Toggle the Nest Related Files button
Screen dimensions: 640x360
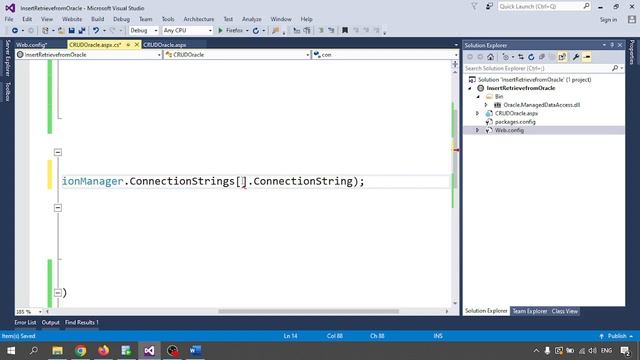[562, 57]
